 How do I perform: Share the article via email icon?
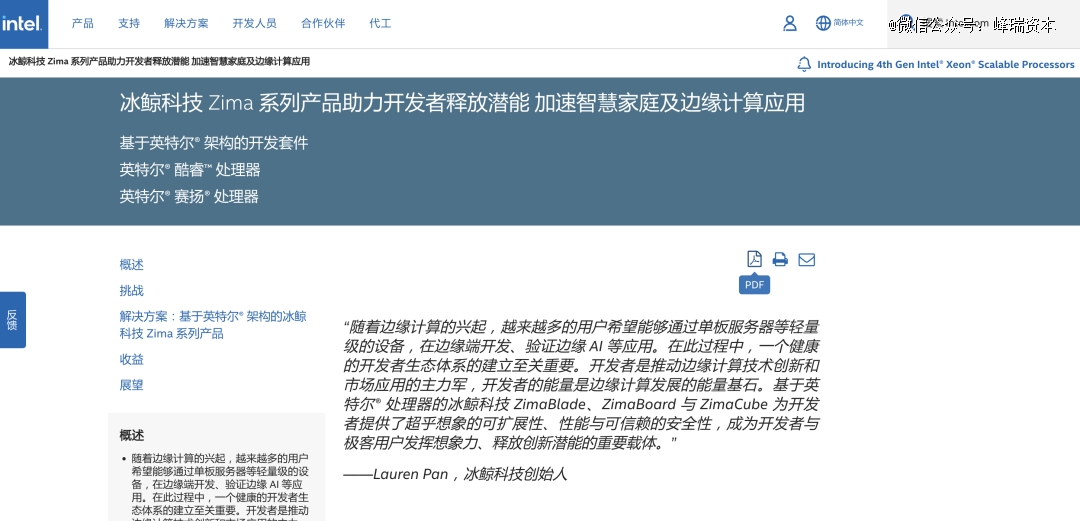(x=806, y=260)
